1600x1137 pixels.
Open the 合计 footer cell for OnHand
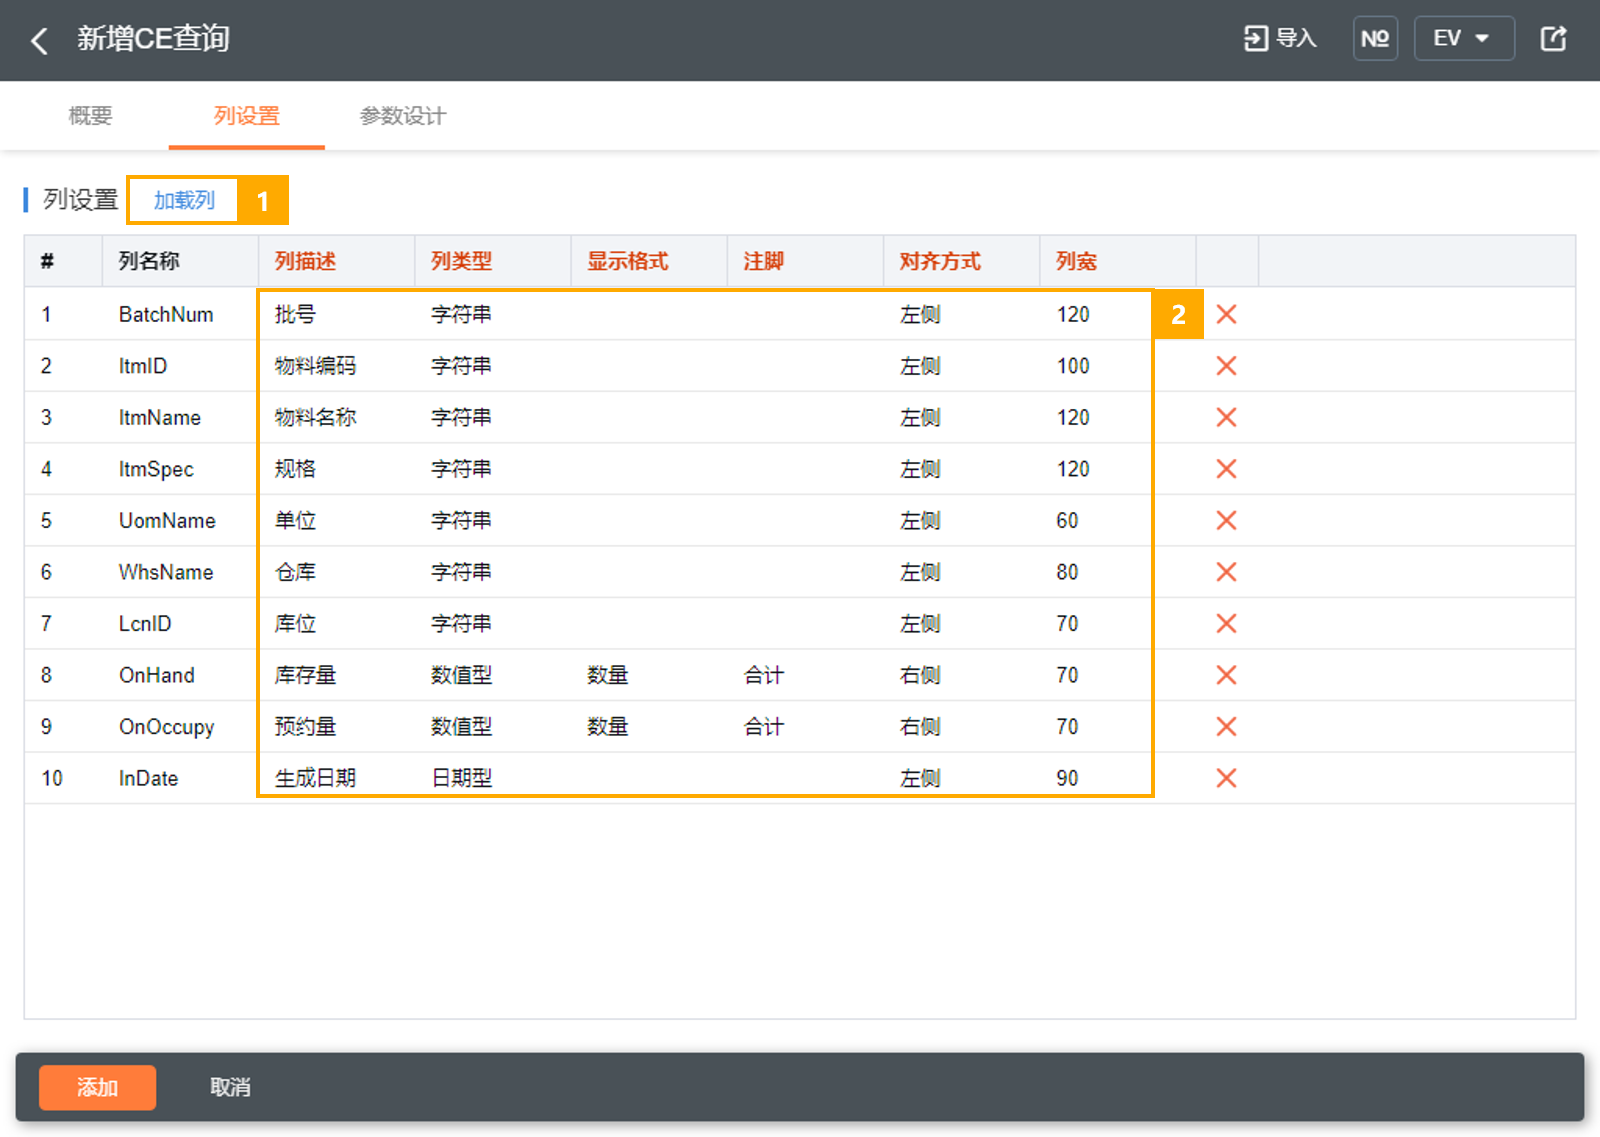tap(805, 675)
